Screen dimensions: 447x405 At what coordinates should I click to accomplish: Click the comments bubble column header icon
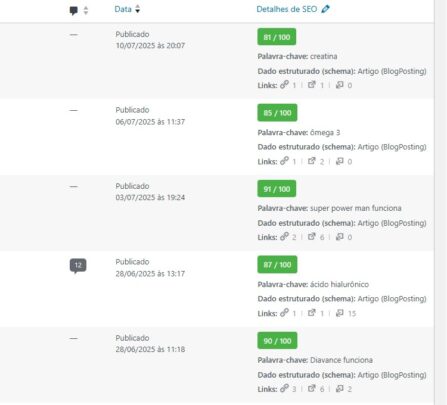click(74, 11)
